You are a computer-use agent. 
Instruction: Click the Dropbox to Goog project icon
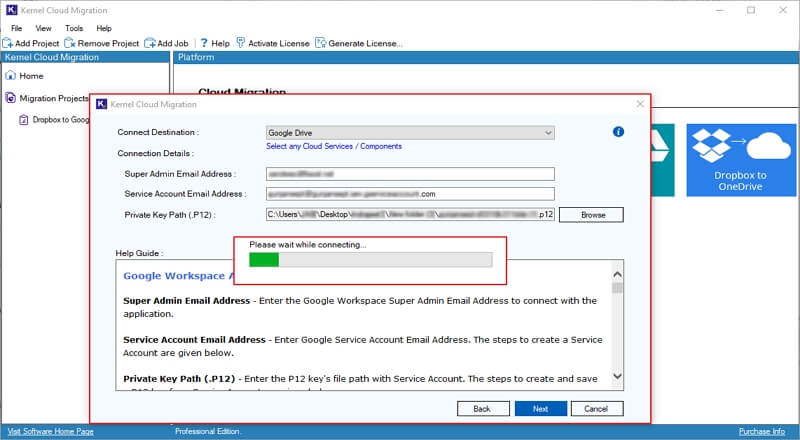click(23, 120)
